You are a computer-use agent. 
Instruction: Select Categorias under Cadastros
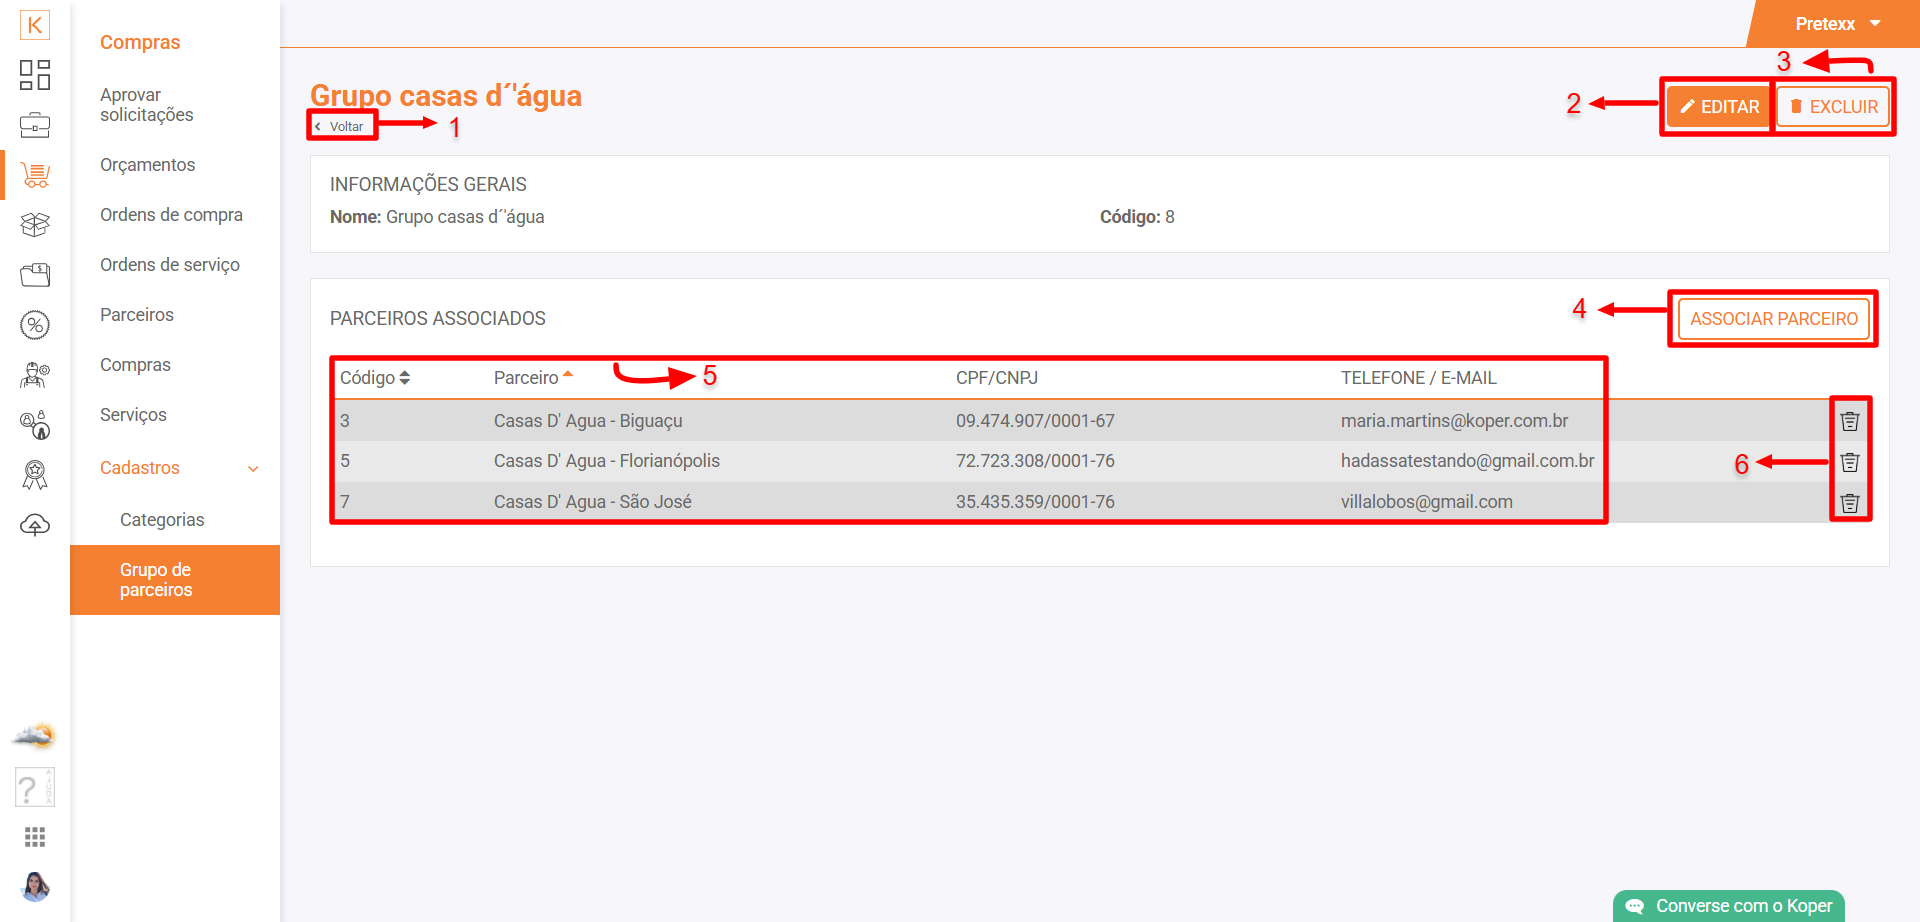[162, 520]
